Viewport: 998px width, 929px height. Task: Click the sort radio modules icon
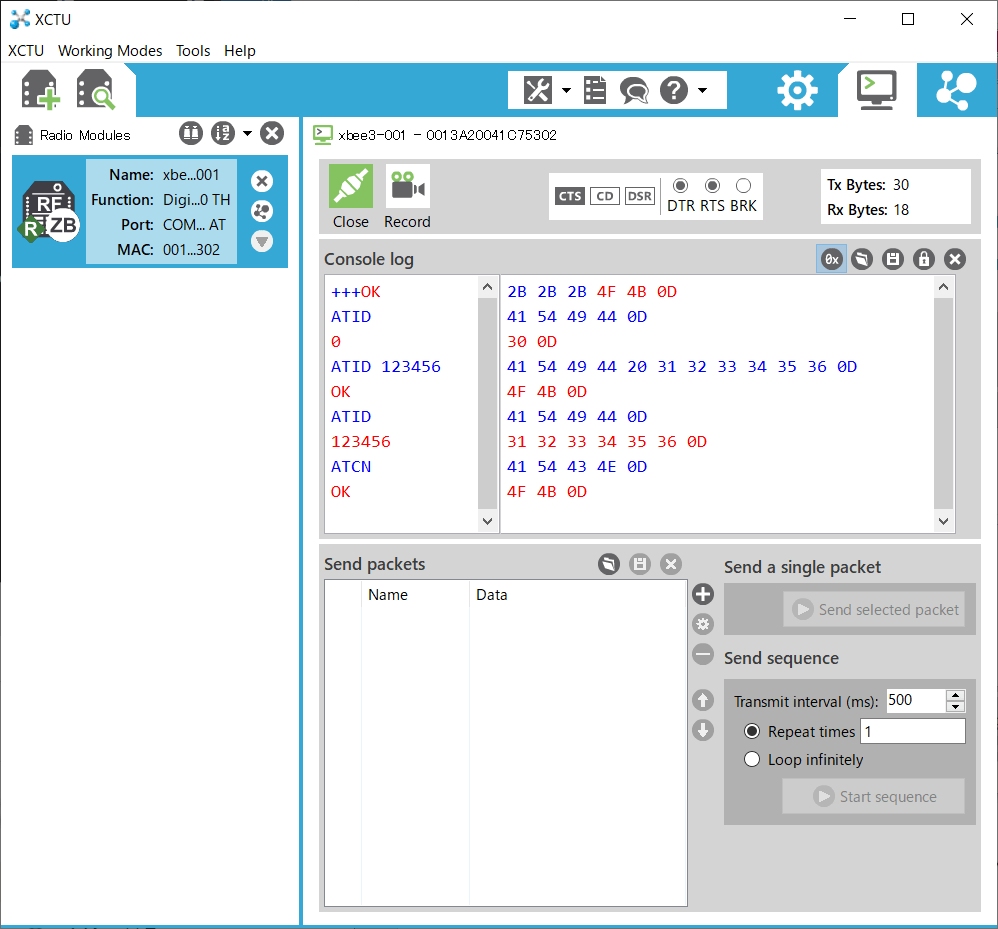tap(223, 134)
